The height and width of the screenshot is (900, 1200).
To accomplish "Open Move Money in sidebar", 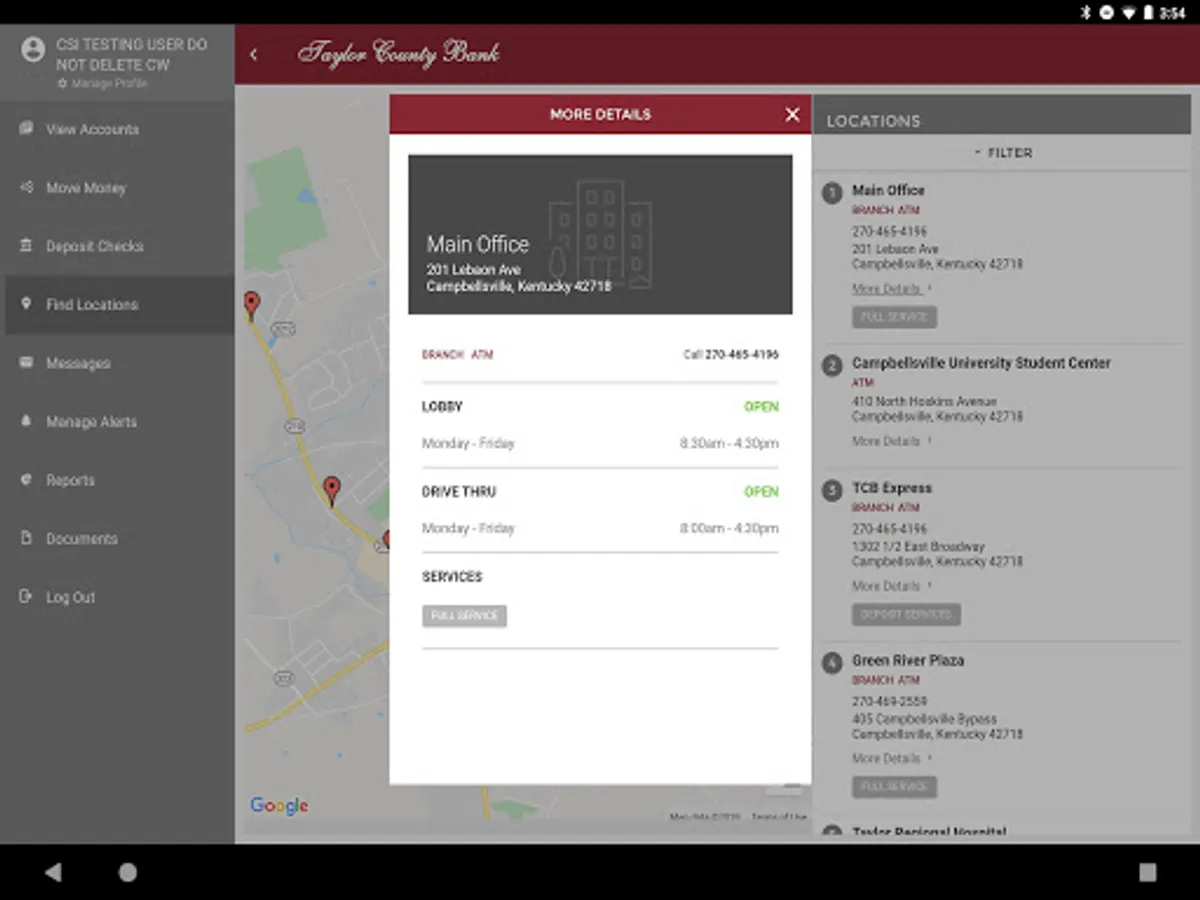I will (117, 188).
